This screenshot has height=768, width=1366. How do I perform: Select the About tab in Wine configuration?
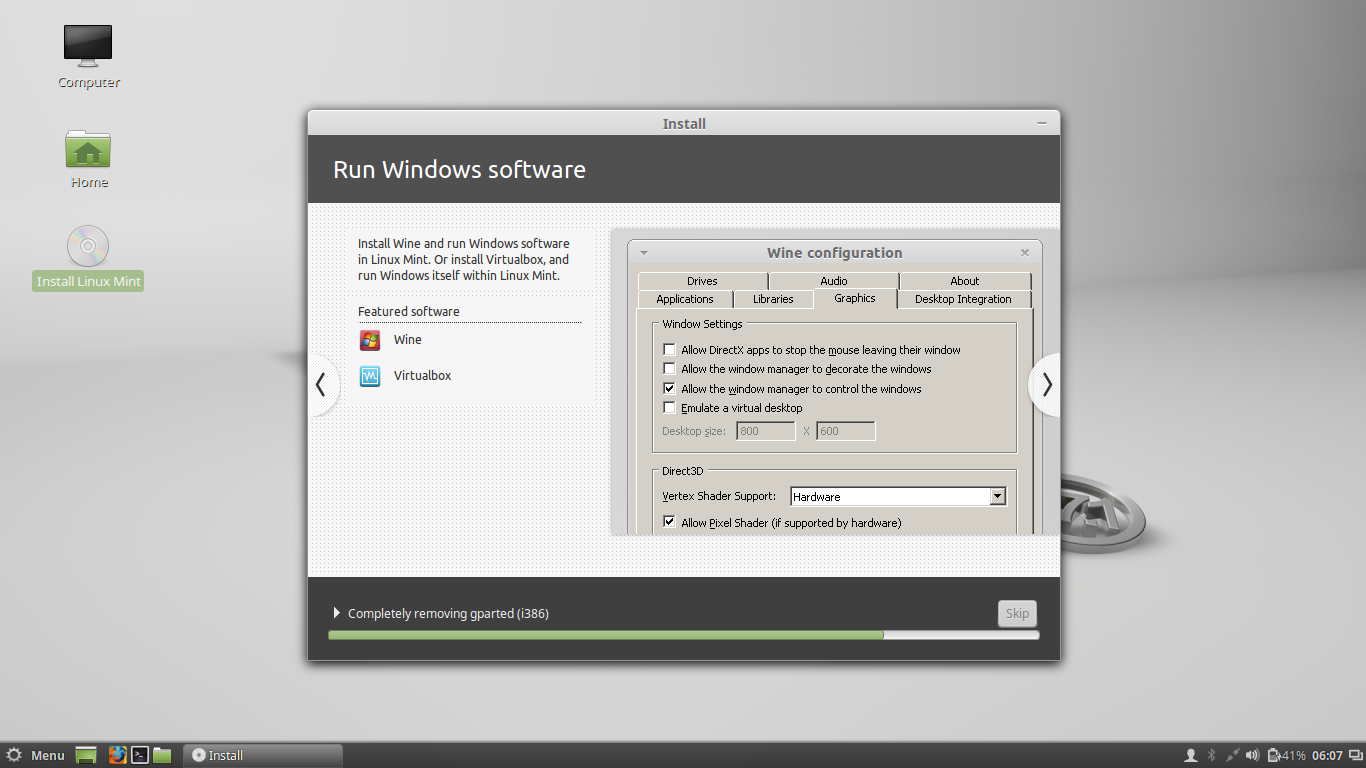[x=965, y=281]
